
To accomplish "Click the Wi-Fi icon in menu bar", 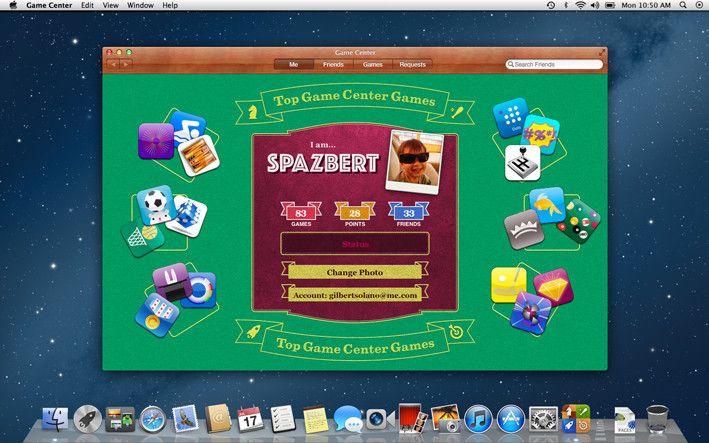I will [x=580, y=5].
